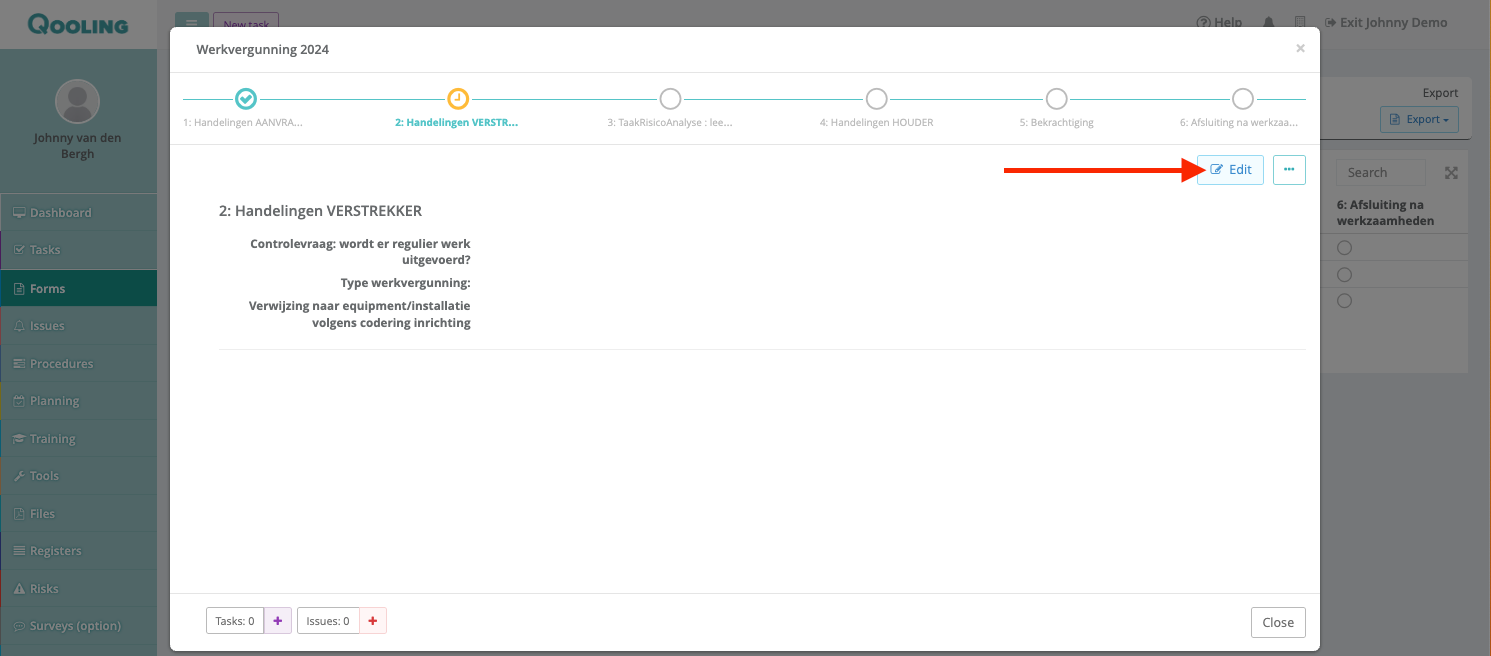Go to step 4 Handelingen HOUDER circle
Screen dimensions: 1491x656
pos(876,99)
